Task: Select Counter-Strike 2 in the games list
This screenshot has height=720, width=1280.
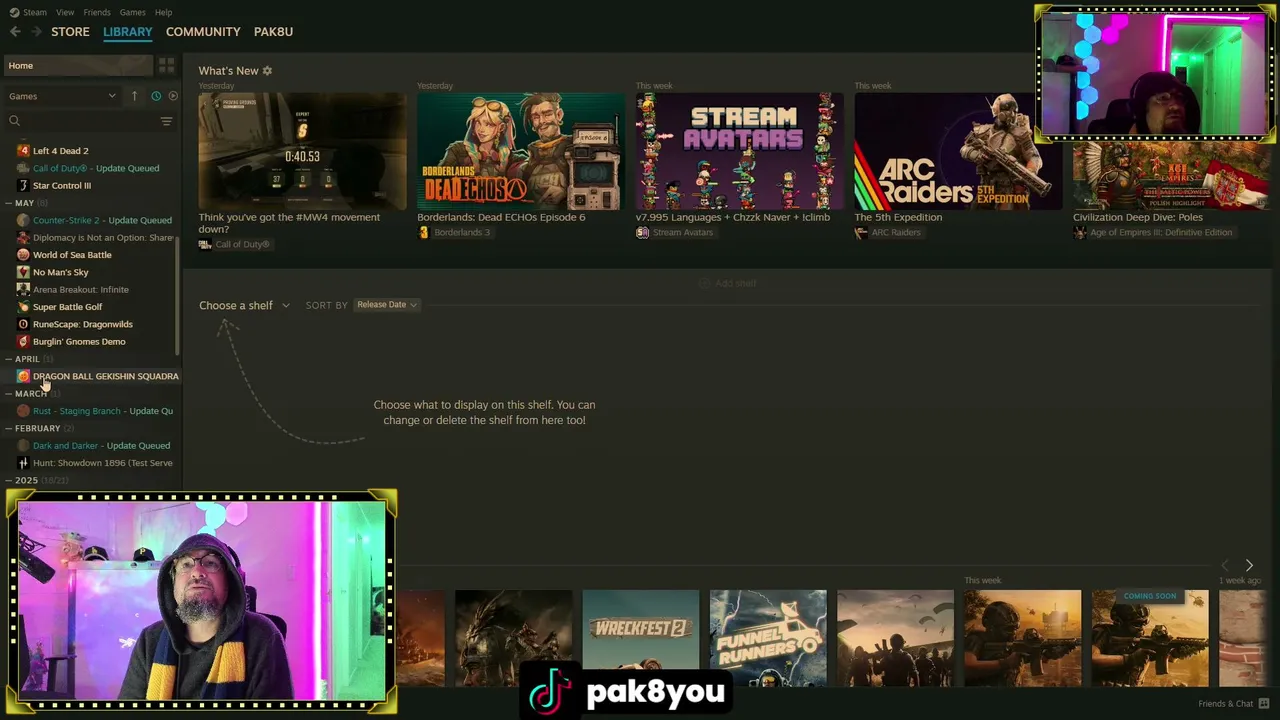Action: point(90,220)
